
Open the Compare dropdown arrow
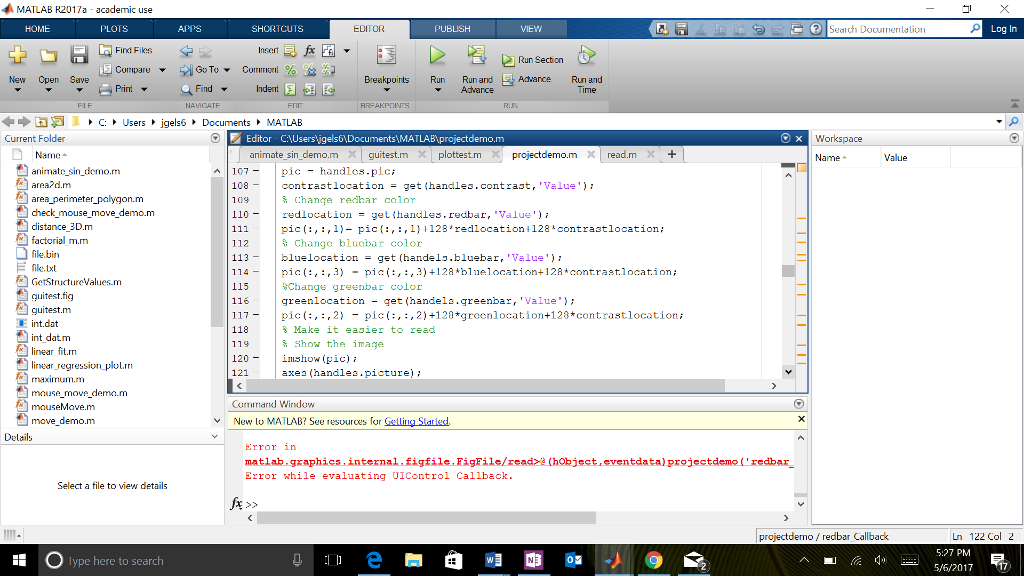[x=161, y=70]
